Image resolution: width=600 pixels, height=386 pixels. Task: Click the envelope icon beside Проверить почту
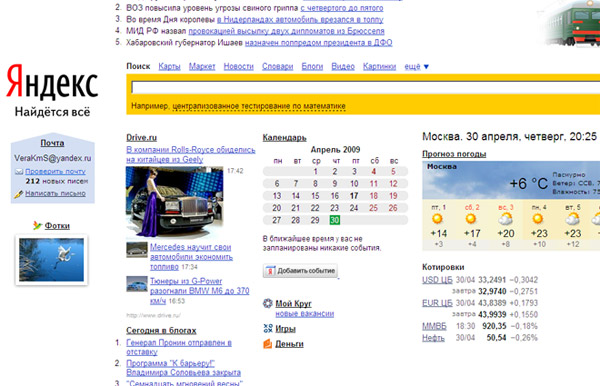19,172
